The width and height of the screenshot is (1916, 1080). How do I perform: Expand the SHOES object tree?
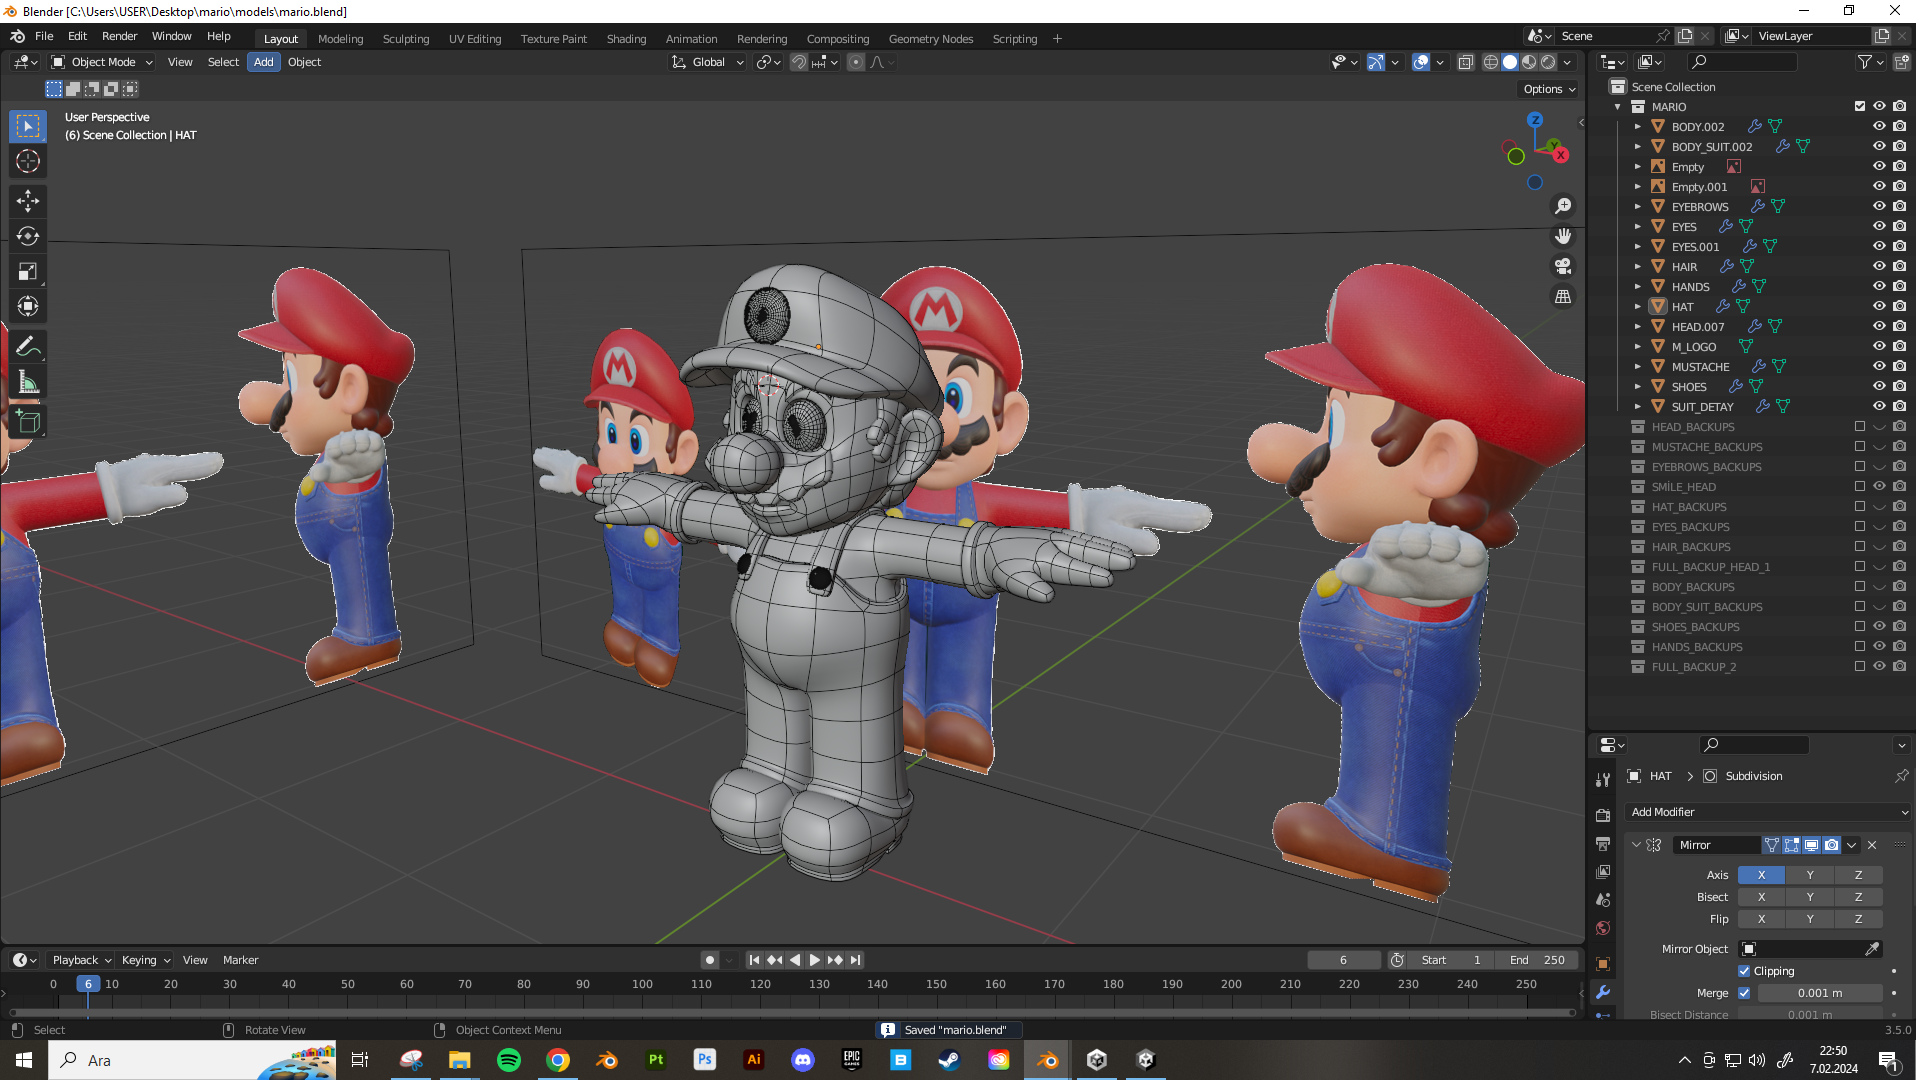click(x=1638, y=386)
